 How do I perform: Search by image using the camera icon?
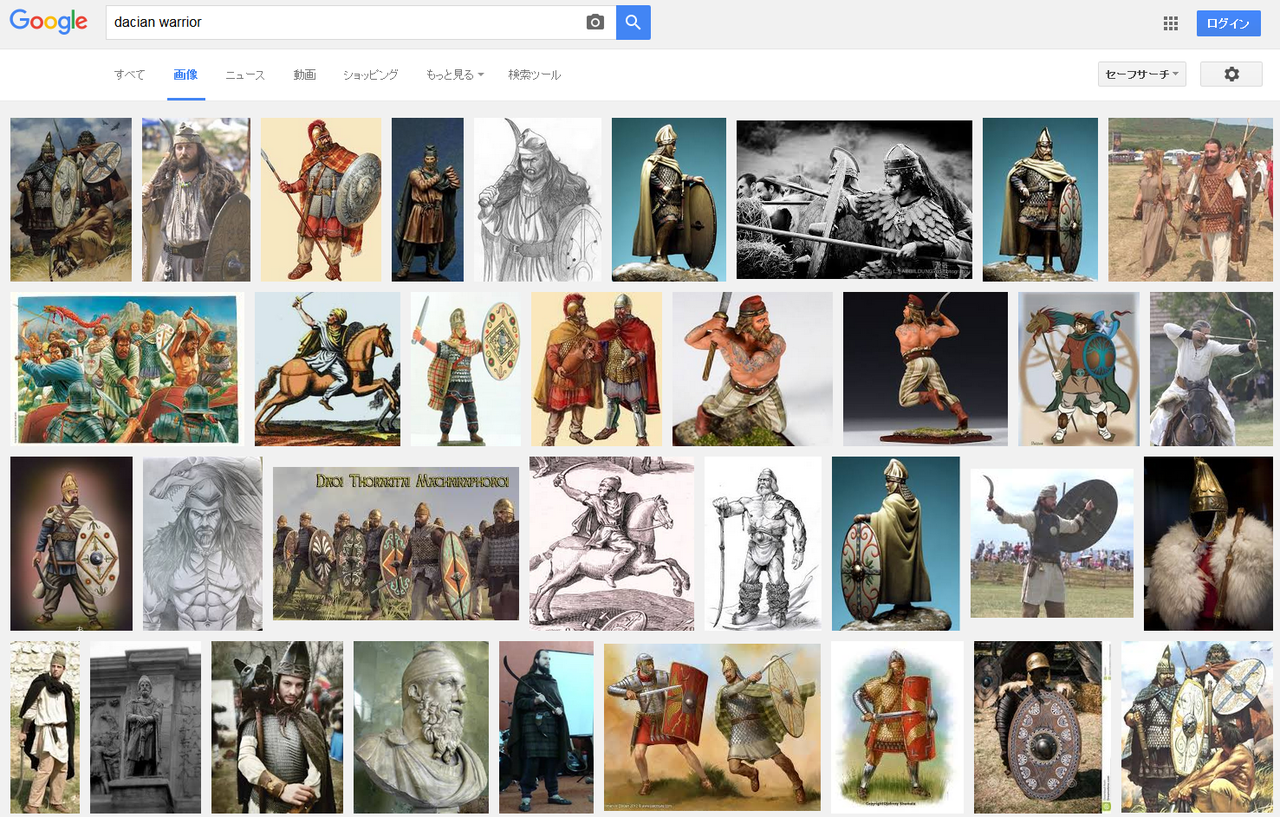pos(595,22)
